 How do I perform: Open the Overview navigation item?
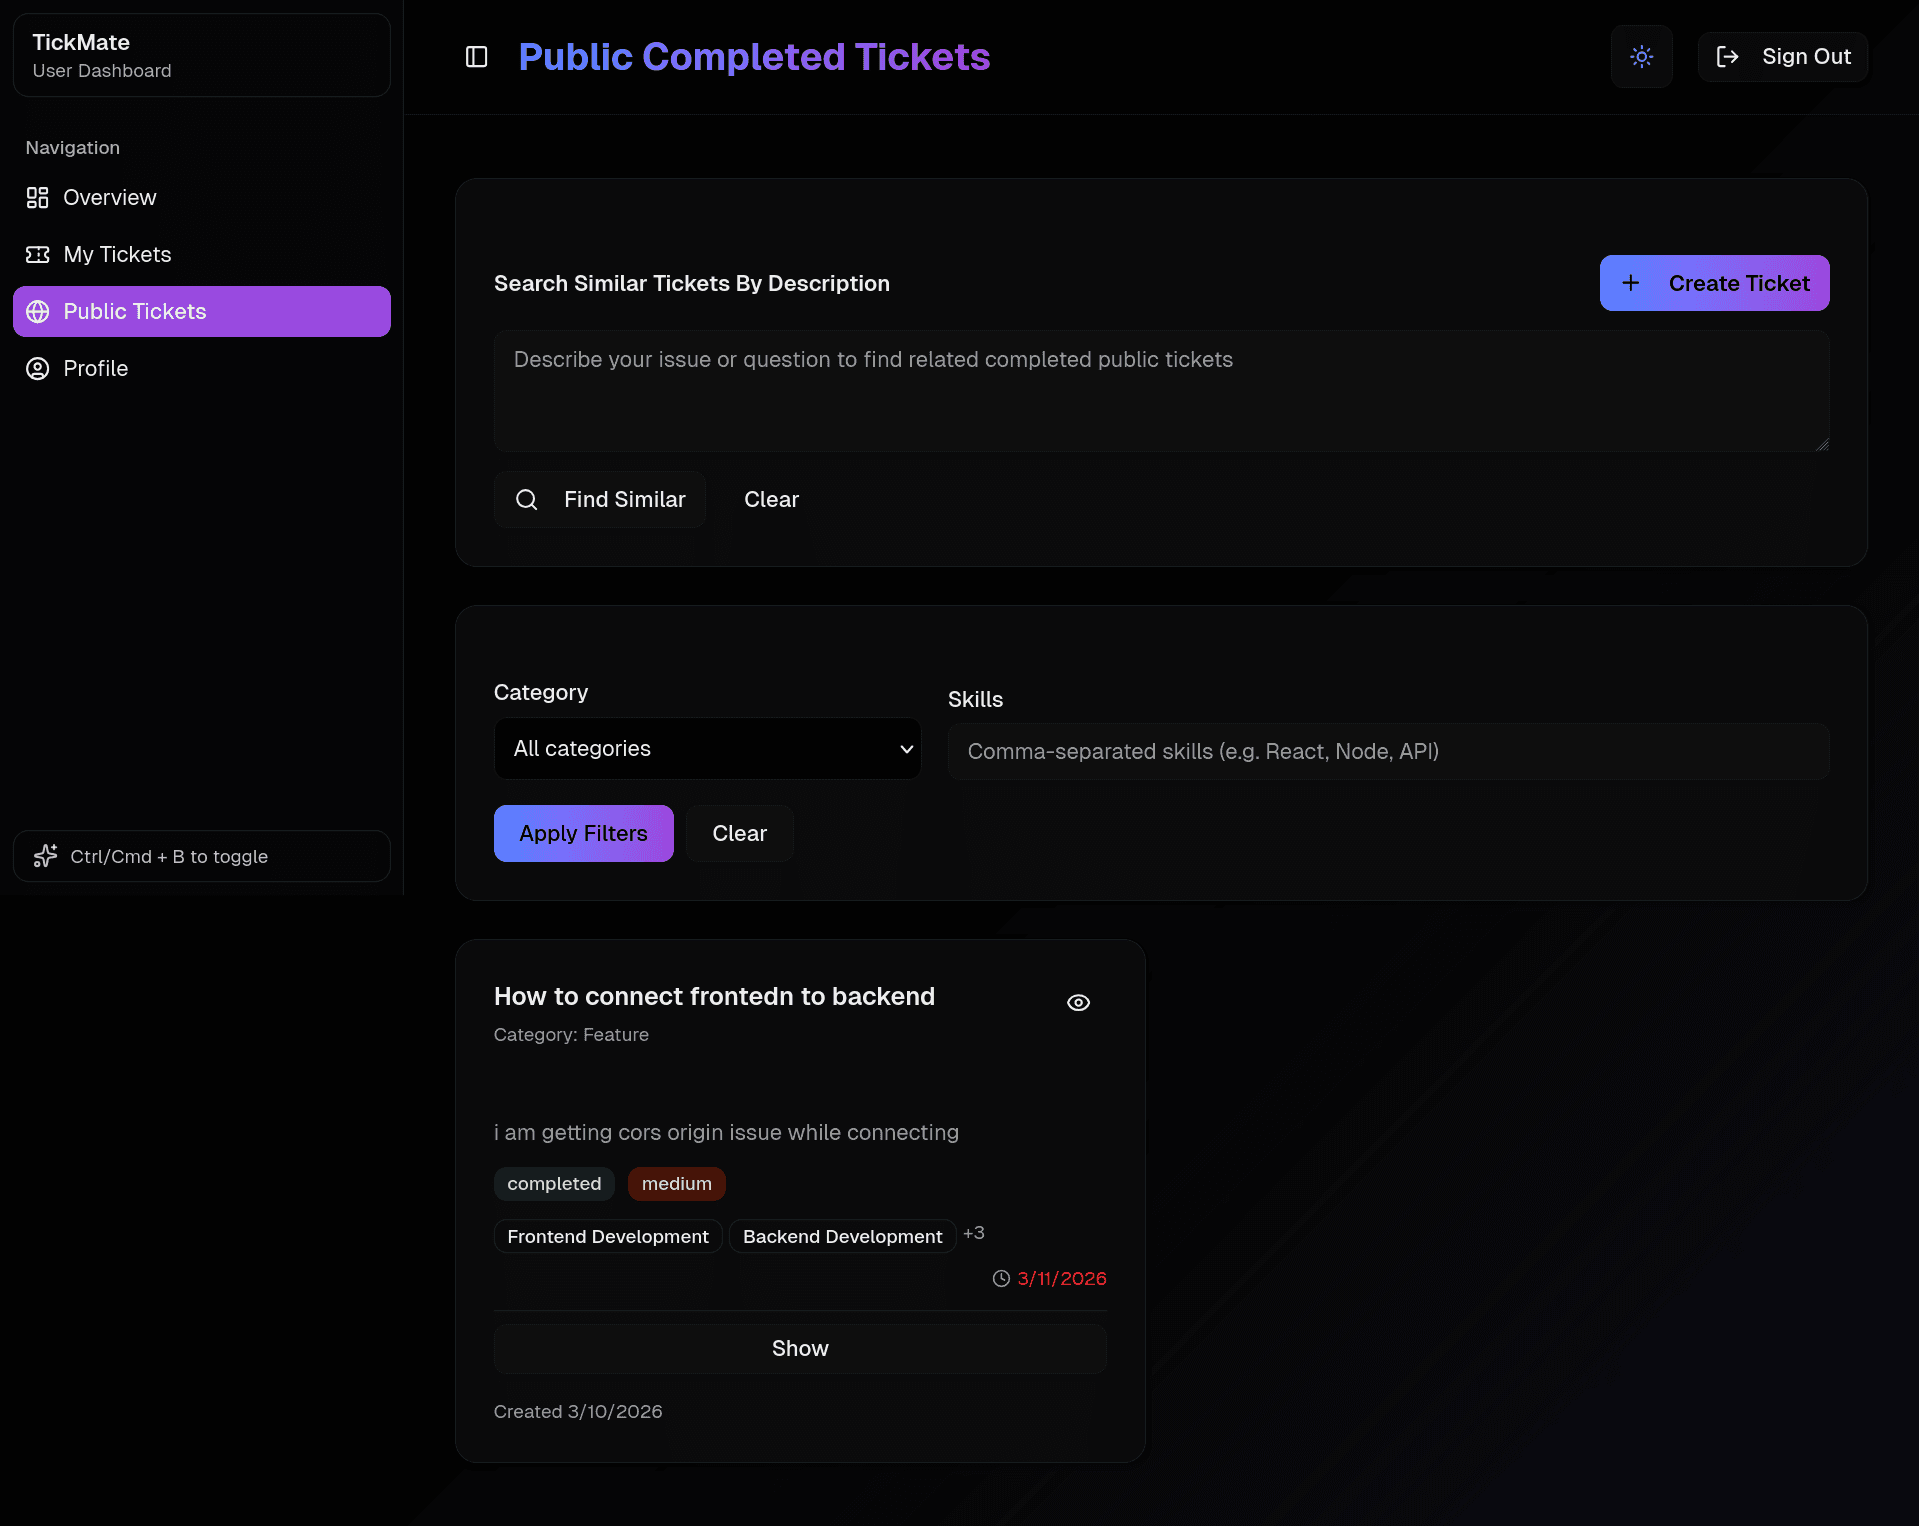click(x=202, y=198)
